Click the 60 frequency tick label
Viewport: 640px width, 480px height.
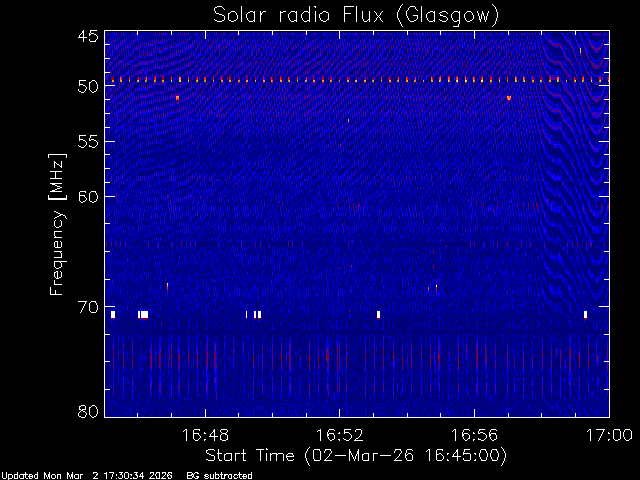click(88, 197)
